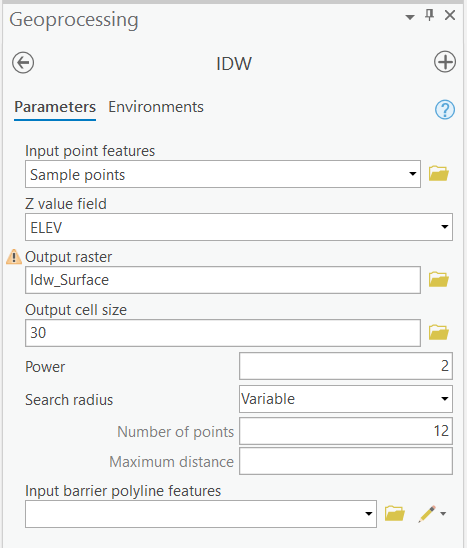Open the Search radius Variable dropdown

pyautogui.click(x=346, y=399)
